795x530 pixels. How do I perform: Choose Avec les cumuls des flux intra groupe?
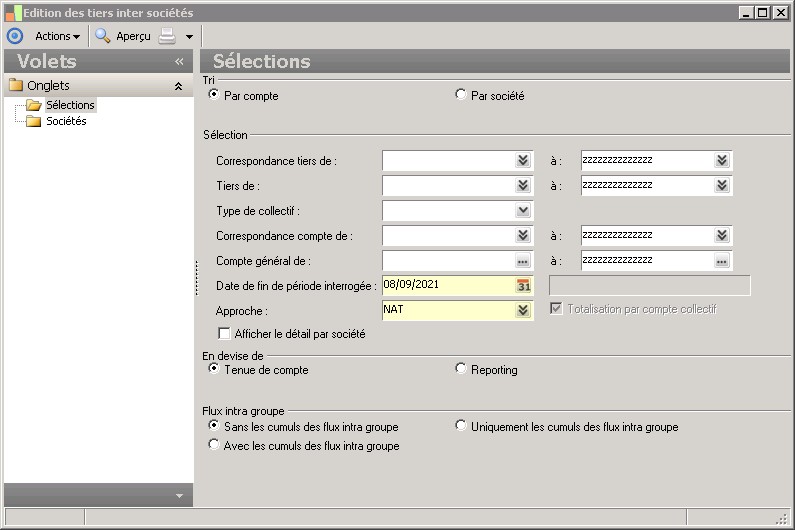tap(214, 445)
